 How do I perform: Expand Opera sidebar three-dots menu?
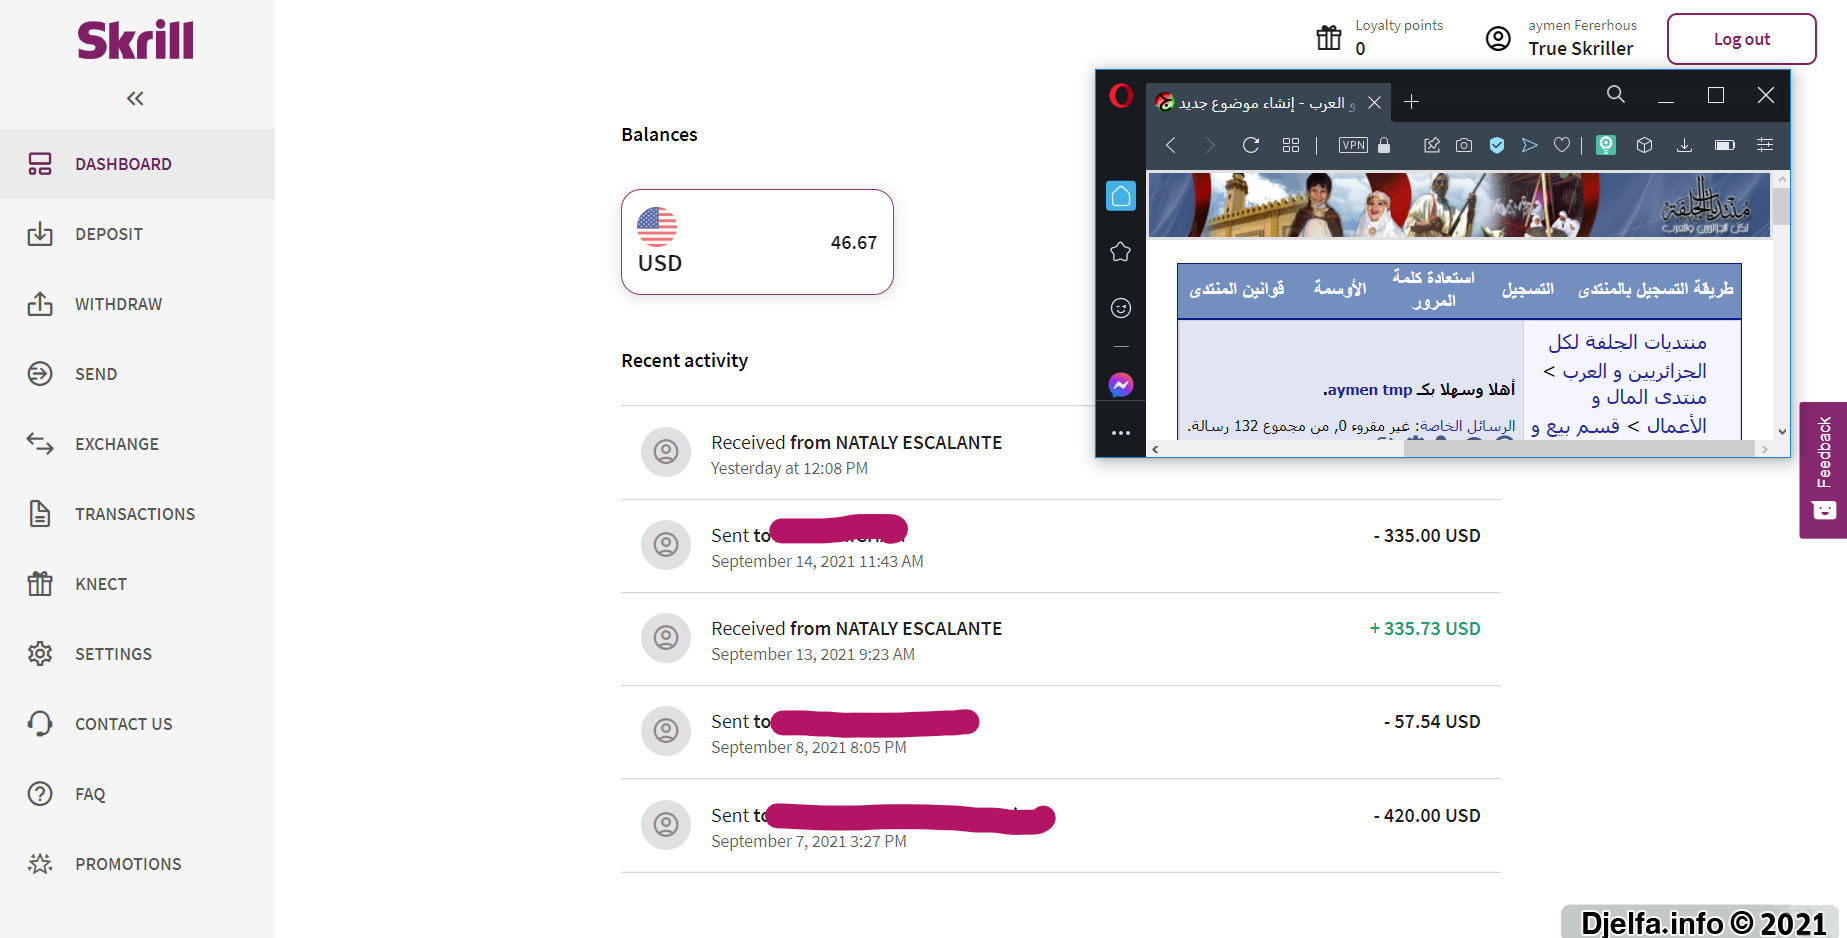point(1121,433)
